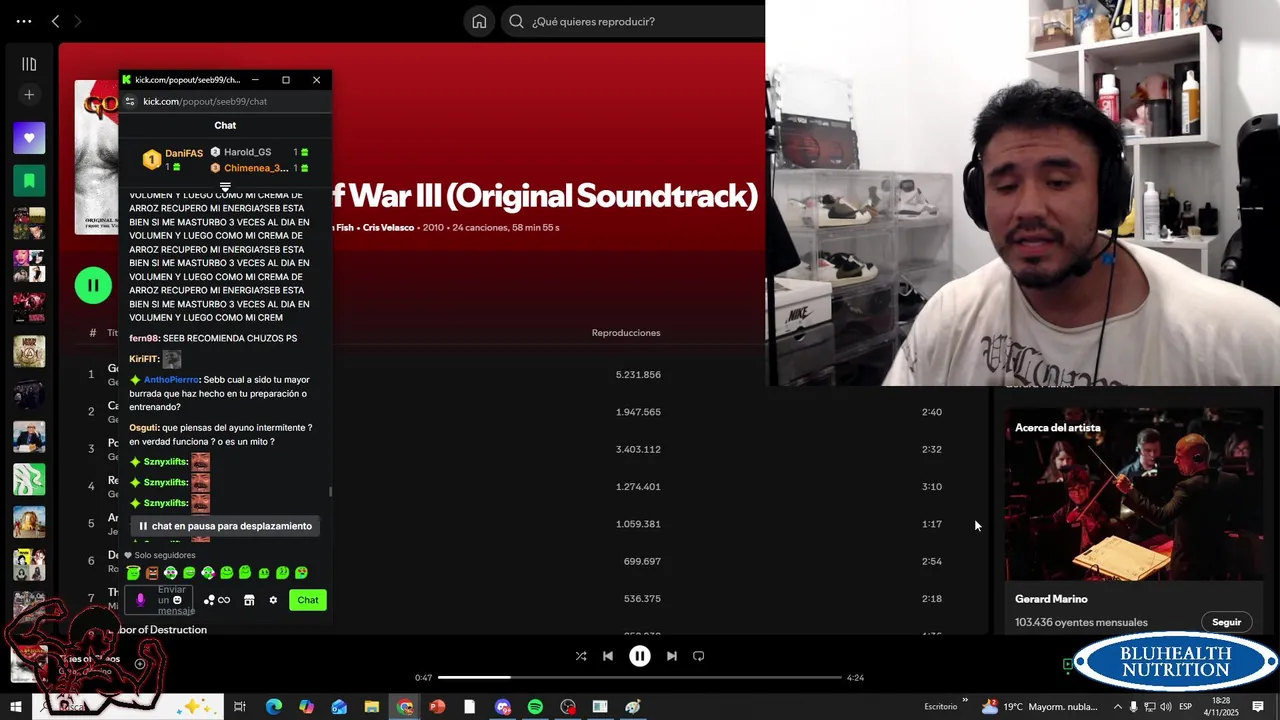Screen dimensions: 1280x720
Task: Open Liked Songs heart tile
Action: [29, 138]
